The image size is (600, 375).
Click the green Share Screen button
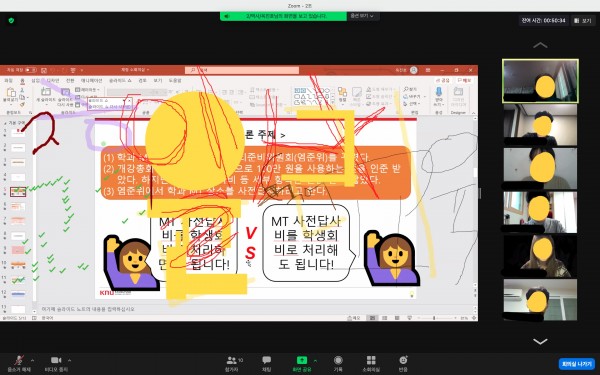click(302, 363)
